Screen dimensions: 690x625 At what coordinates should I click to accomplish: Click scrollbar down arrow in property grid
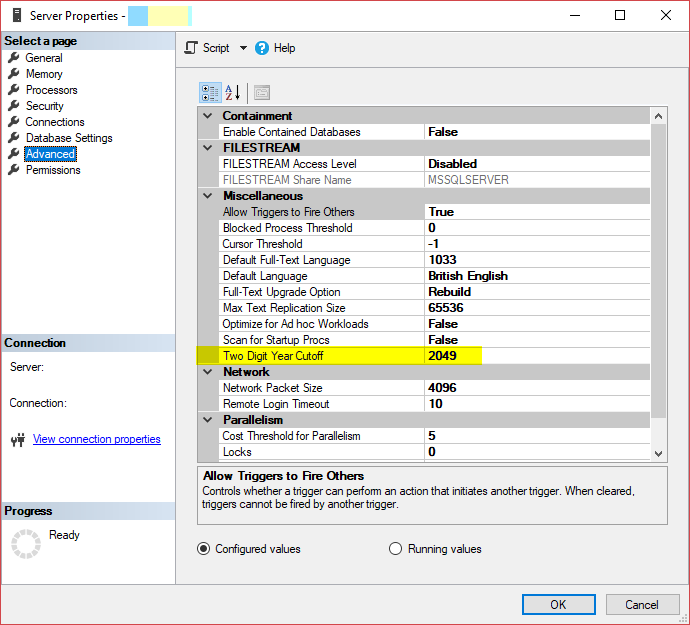[x=658, y=453]
